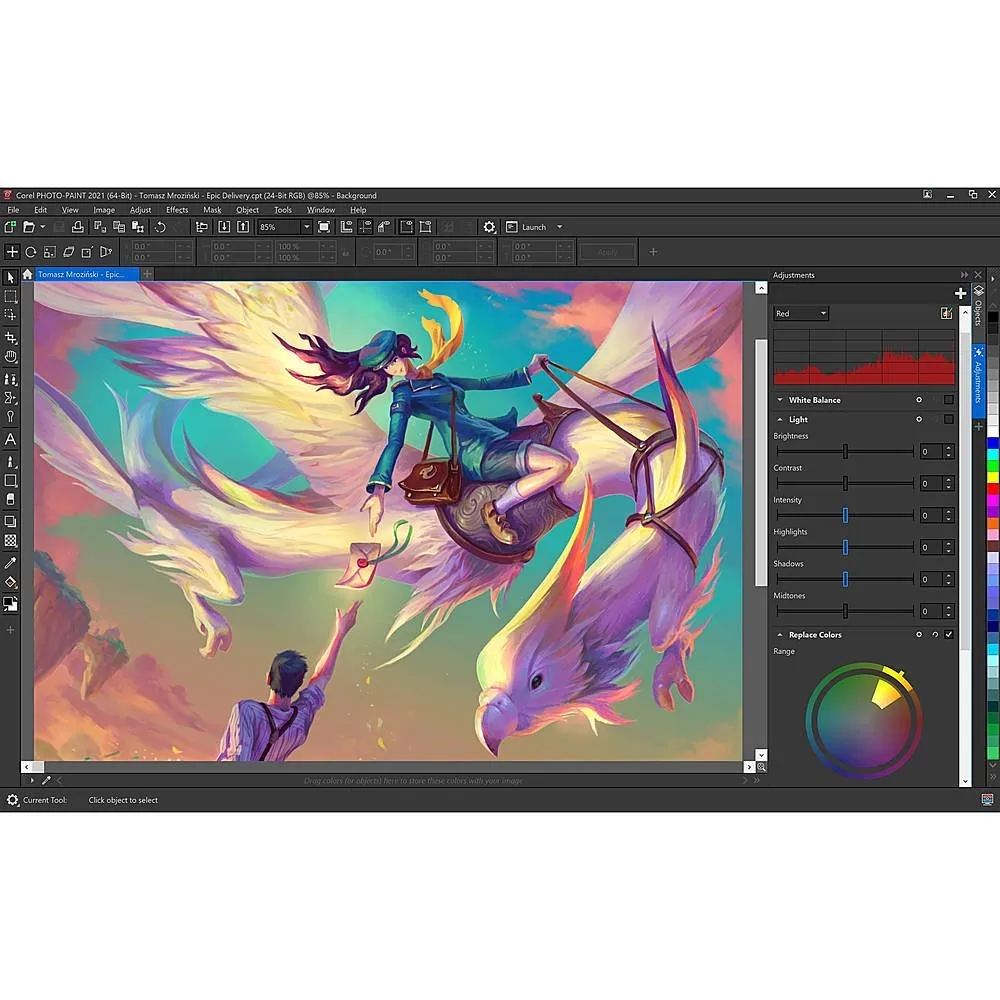The width and height of the screenshot is (1000, 1000).
Task: Click the Undo arrow icon in the toolbar
Action: coord(160,227)
